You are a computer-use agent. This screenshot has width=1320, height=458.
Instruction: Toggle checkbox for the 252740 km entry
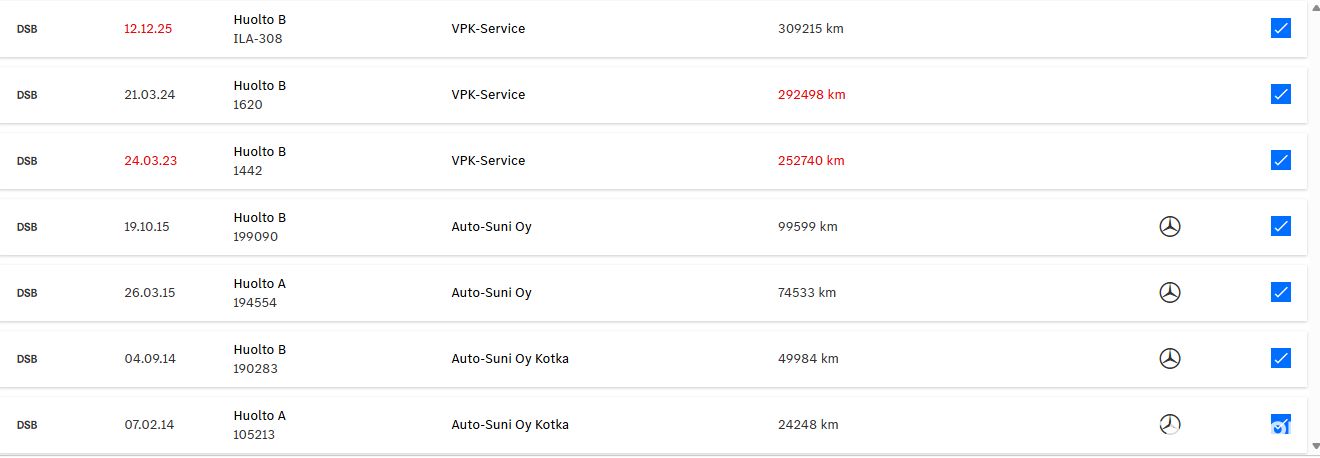pyautogui.click(x=1281, y=160)
